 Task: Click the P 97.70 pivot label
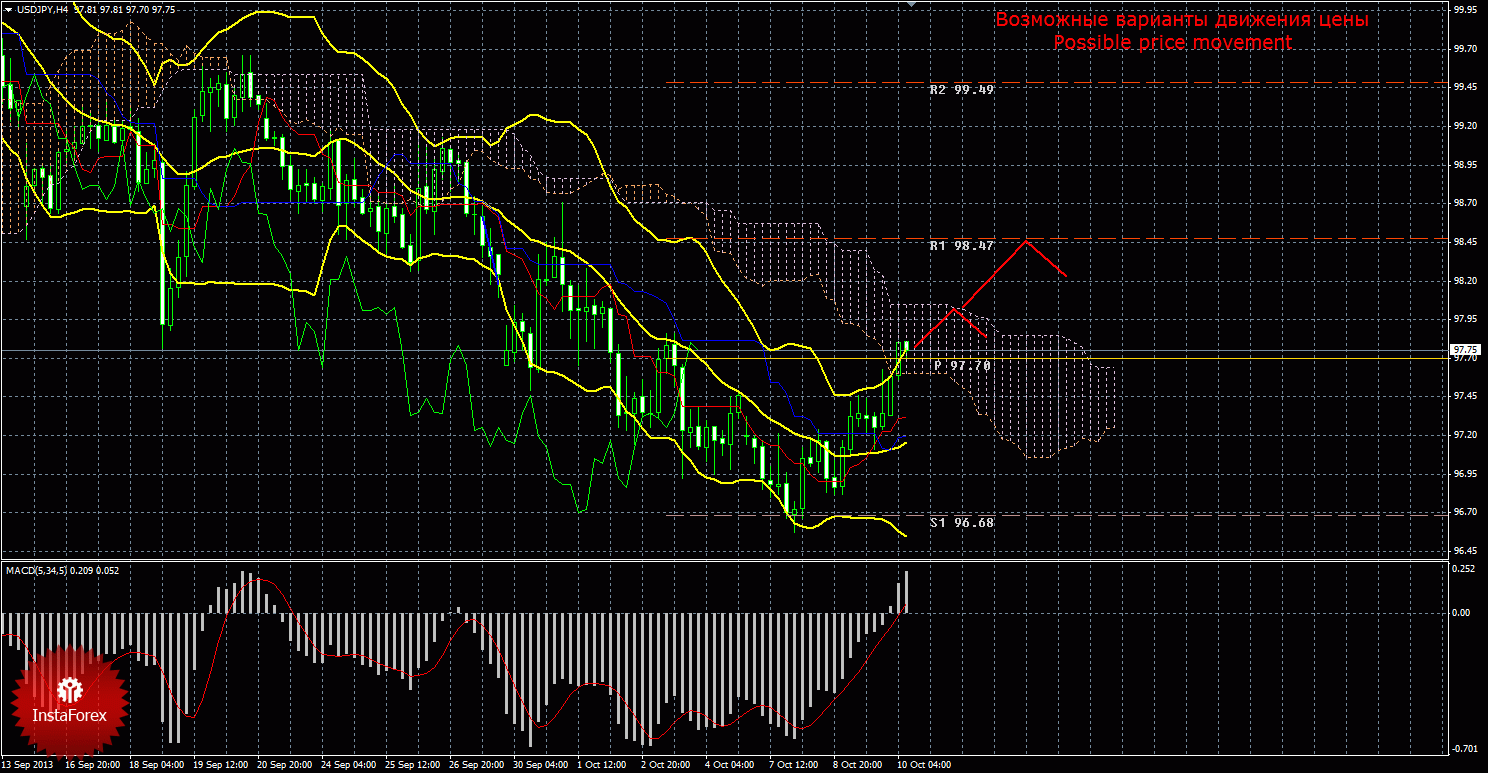963,366
